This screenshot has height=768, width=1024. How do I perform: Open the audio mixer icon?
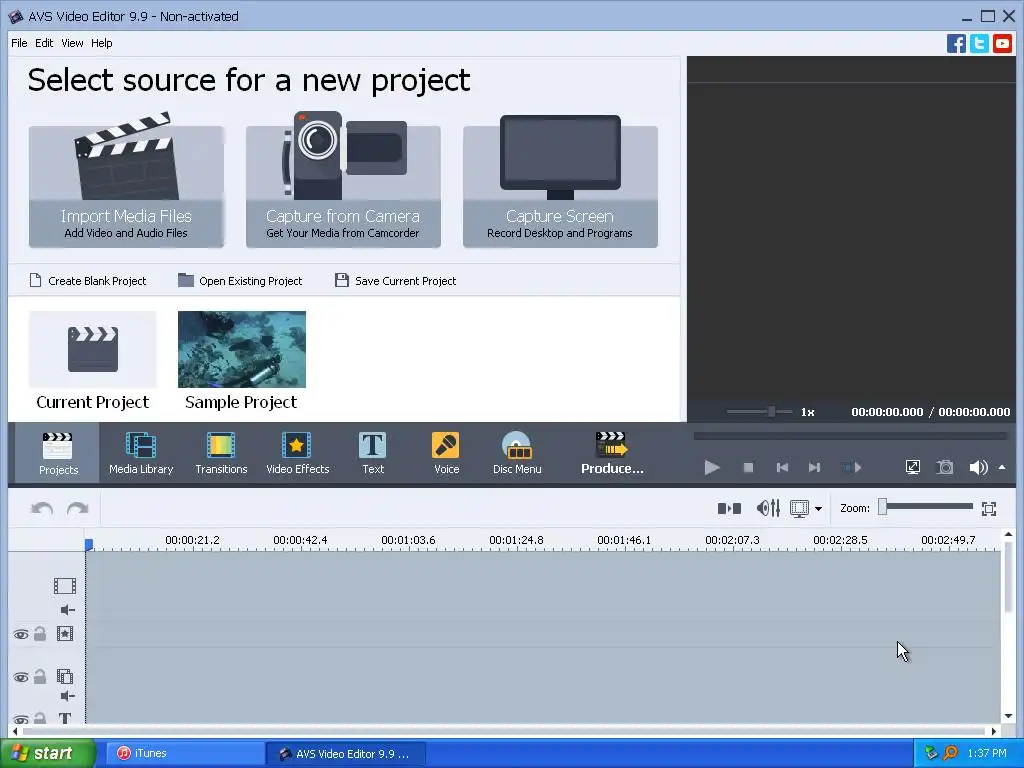click(x=768, y=508)
